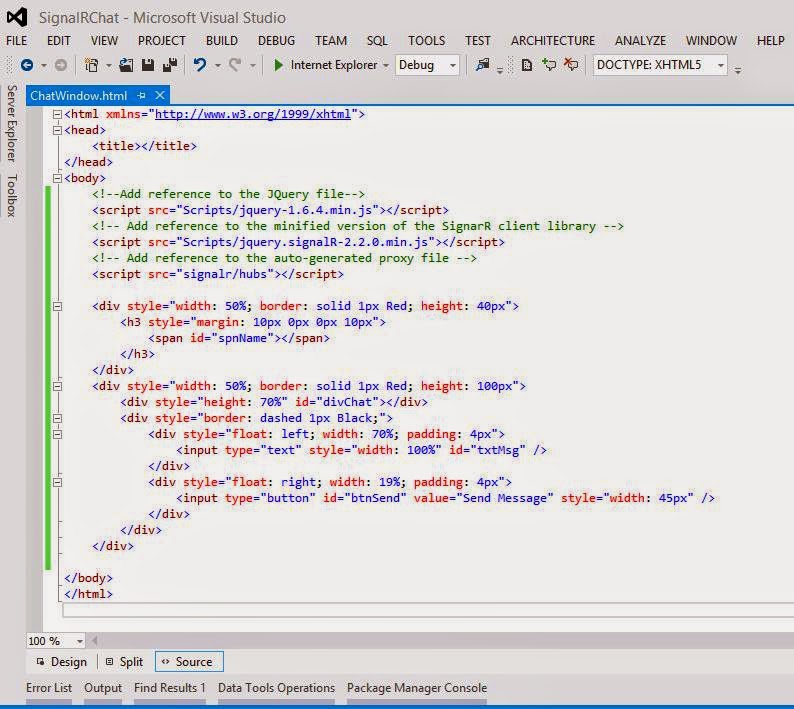Collapse the float right div outline
794x709 pixels.
(57, 483)
